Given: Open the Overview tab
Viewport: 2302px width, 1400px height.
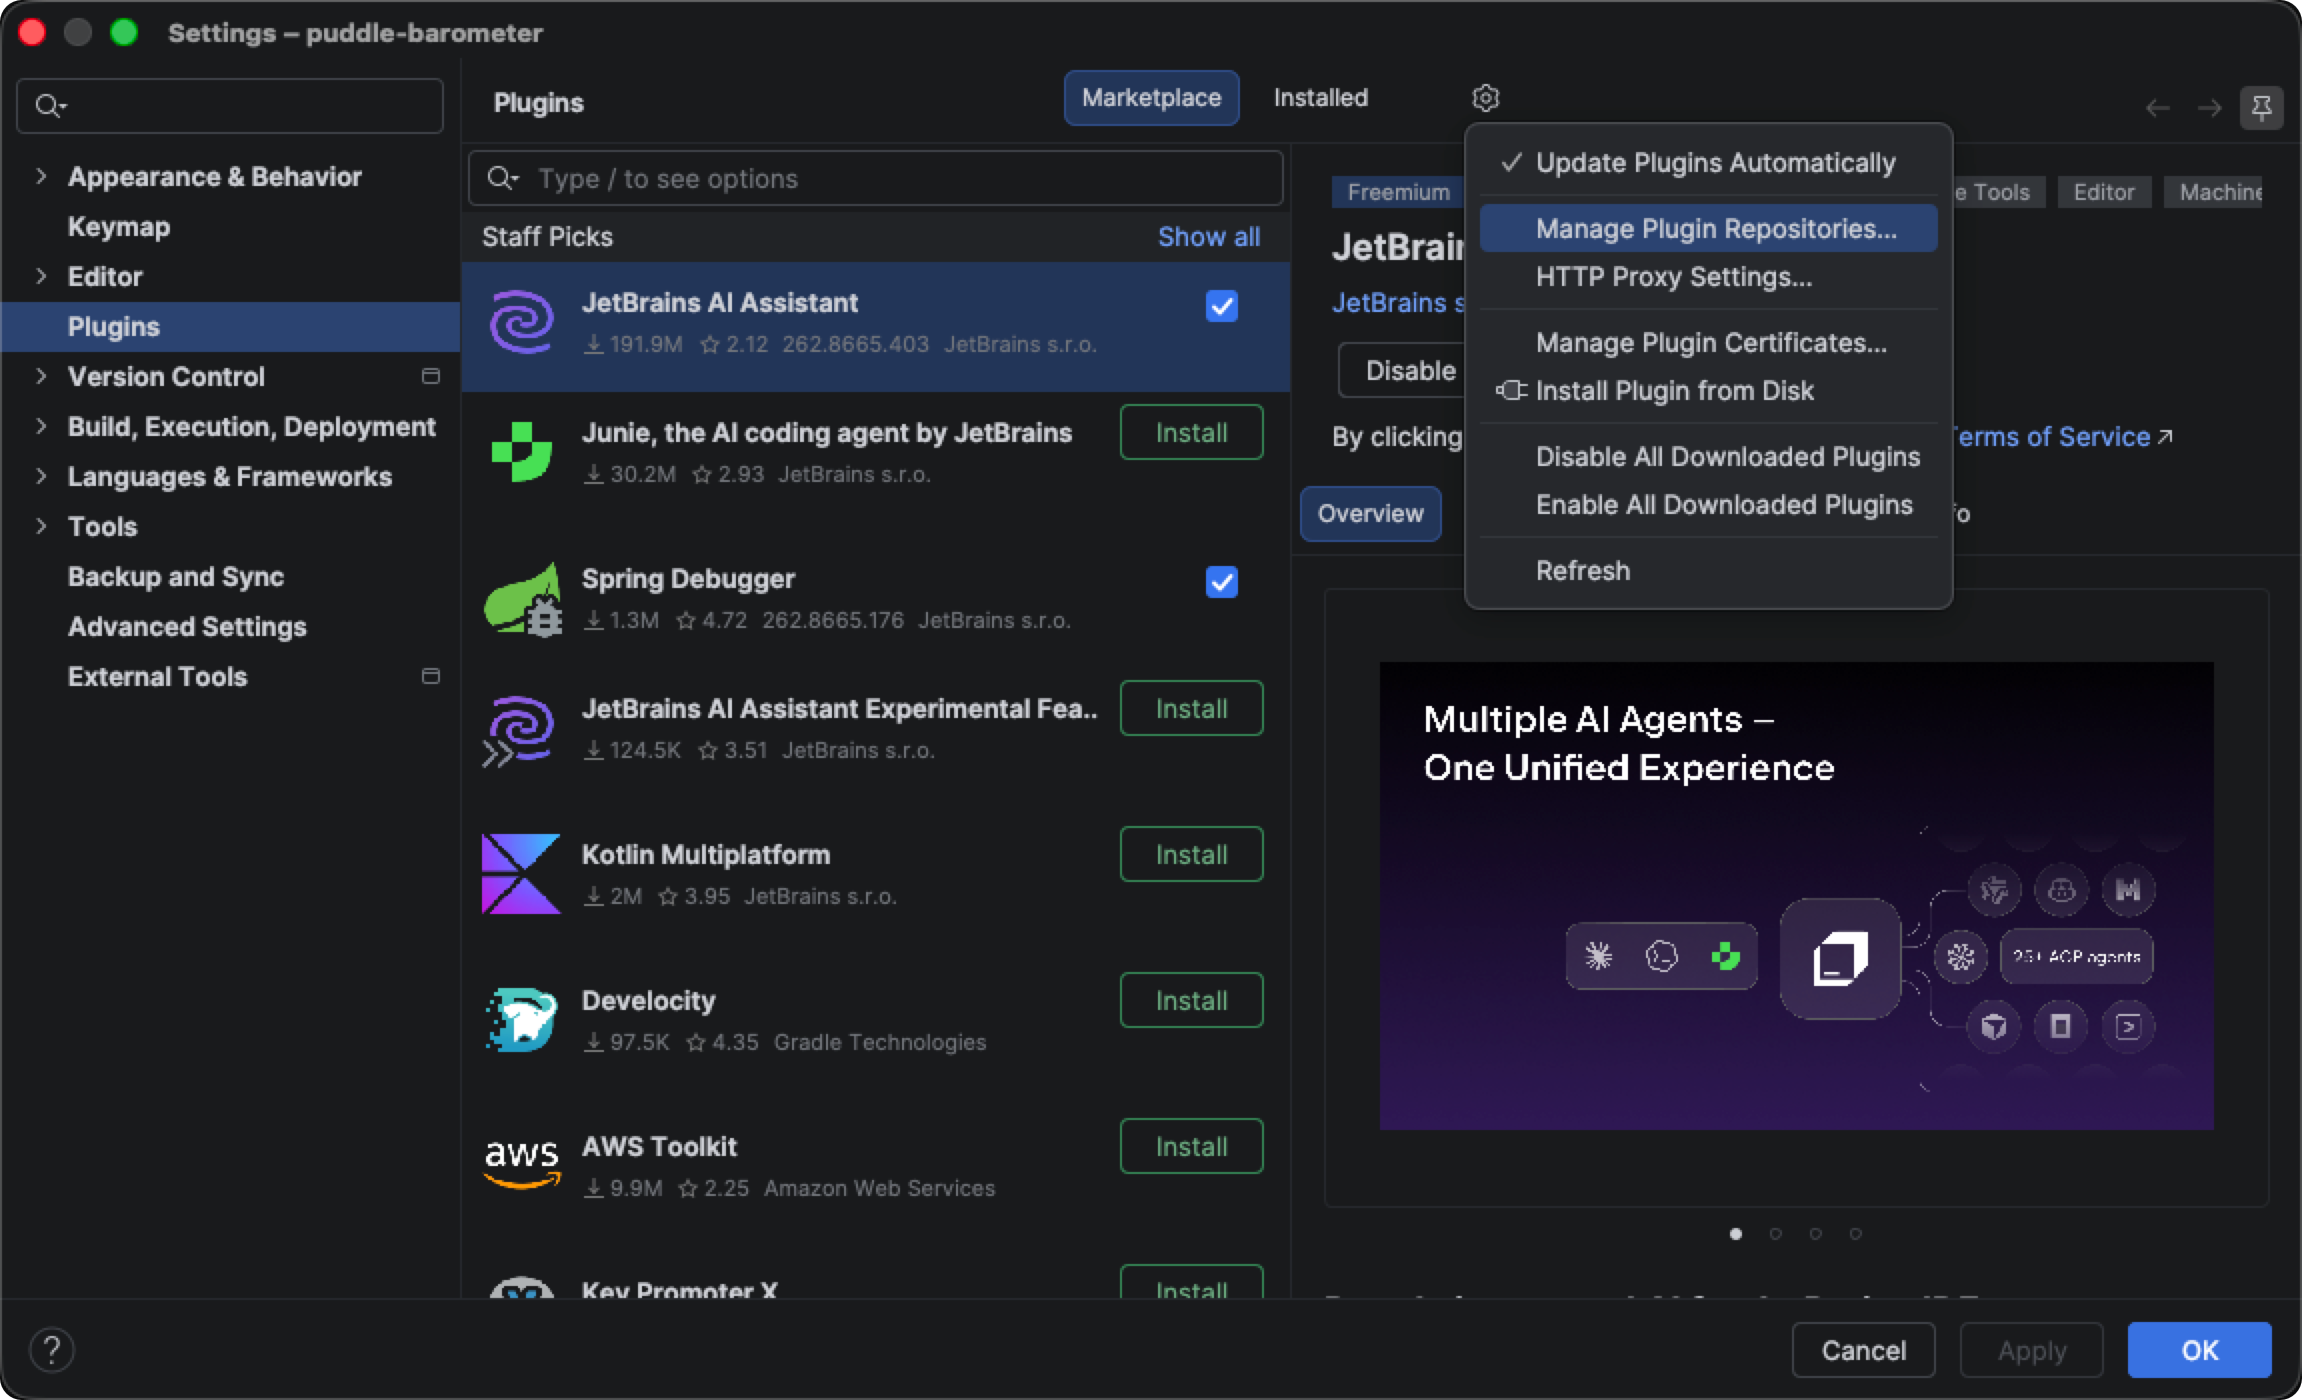Looking at the screenshot, I should tap(1370, 513).
